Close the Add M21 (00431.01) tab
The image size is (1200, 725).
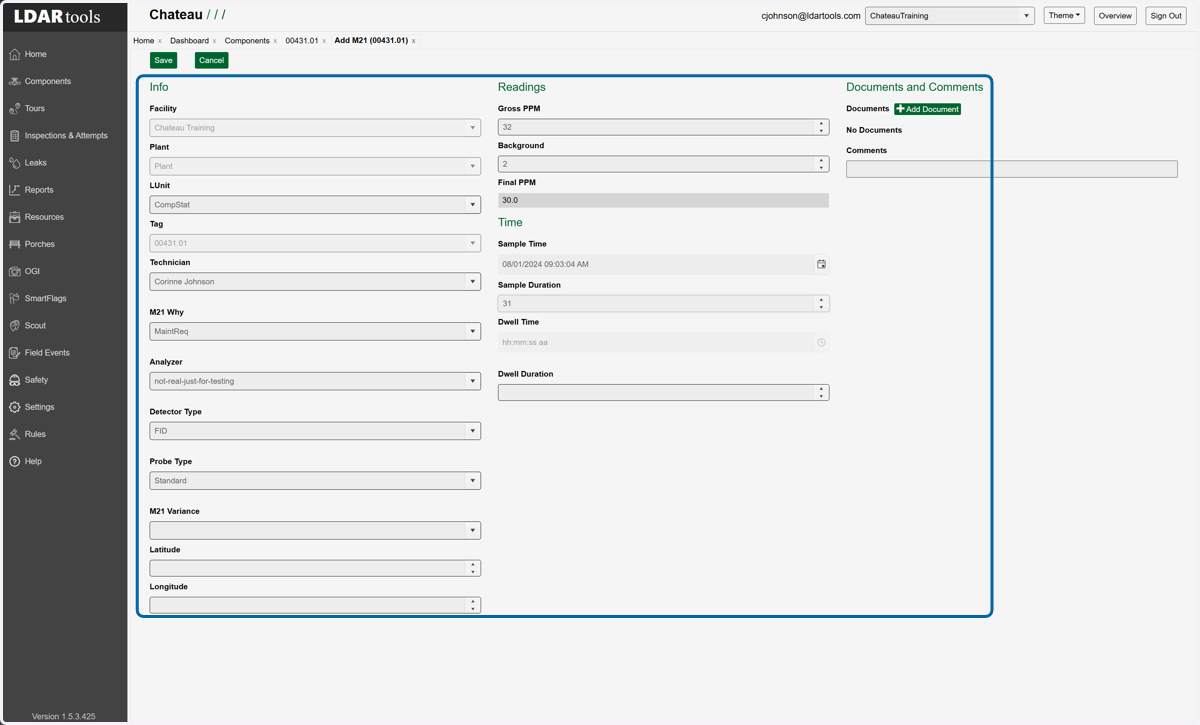coord(414,41)
